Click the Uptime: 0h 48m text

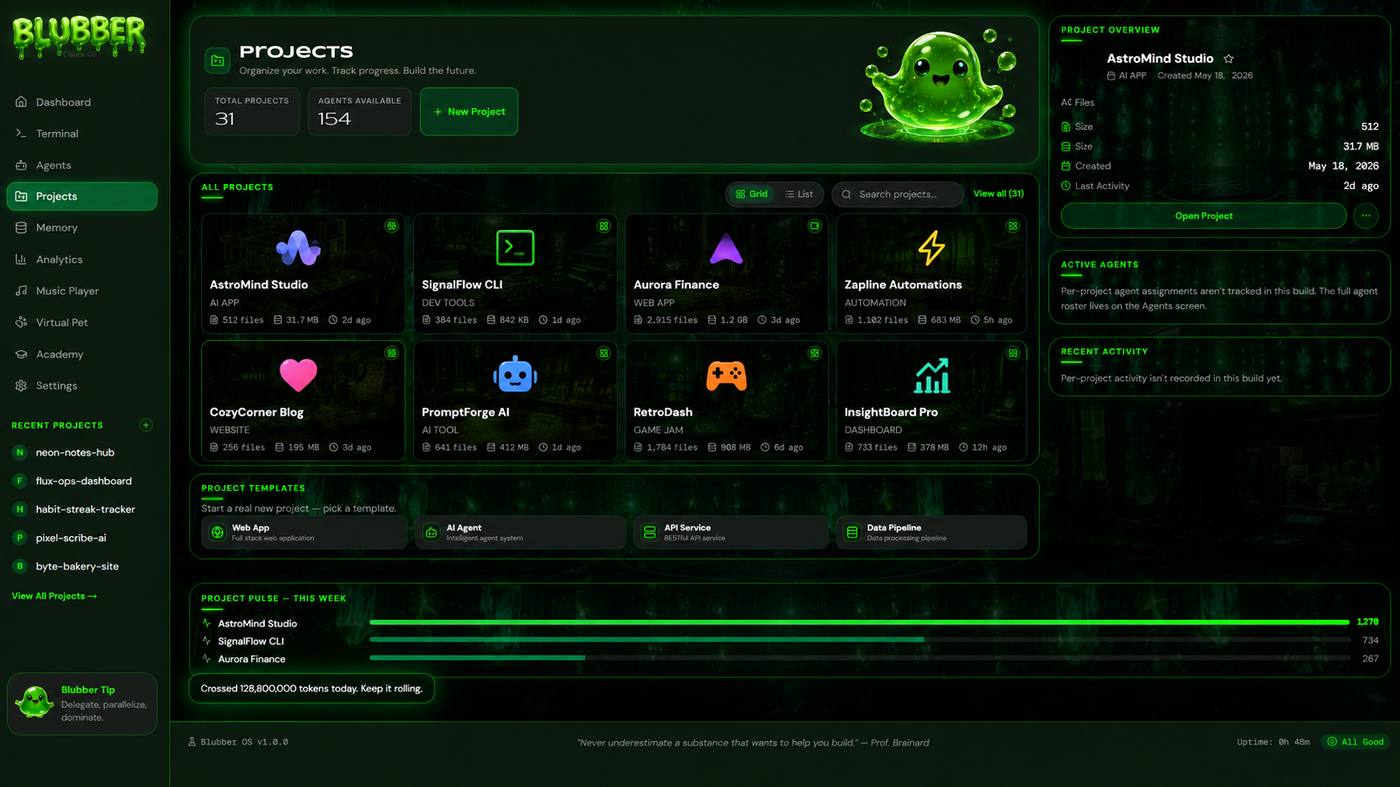(x=1273, y=742)
